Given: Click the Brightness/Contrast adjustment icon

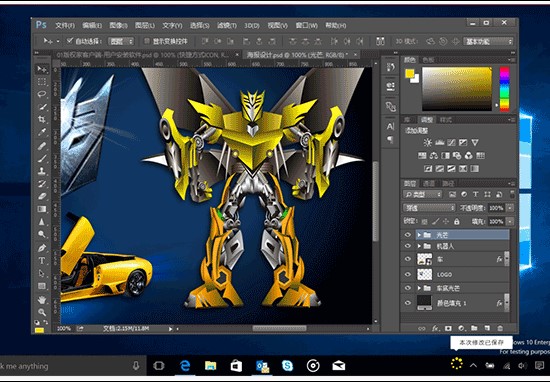Looking at the screenshot, I should 427,142.
